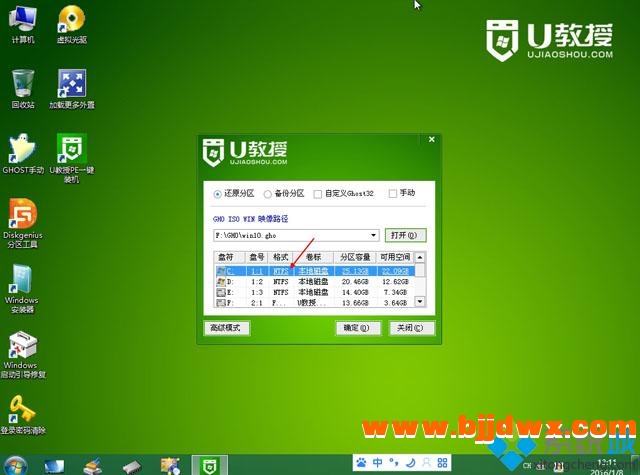Enable the 自定义Ghost32 checkbox

(x=343, y=193)
